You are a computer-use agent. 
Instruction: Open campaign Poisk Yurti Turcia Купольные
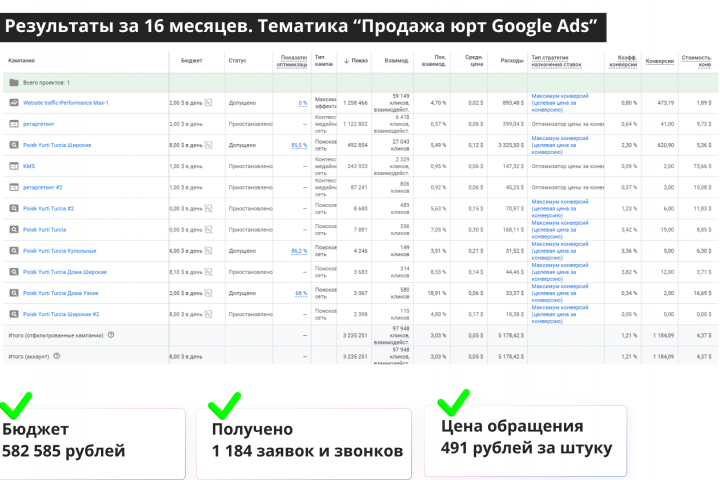coord(60,251)
